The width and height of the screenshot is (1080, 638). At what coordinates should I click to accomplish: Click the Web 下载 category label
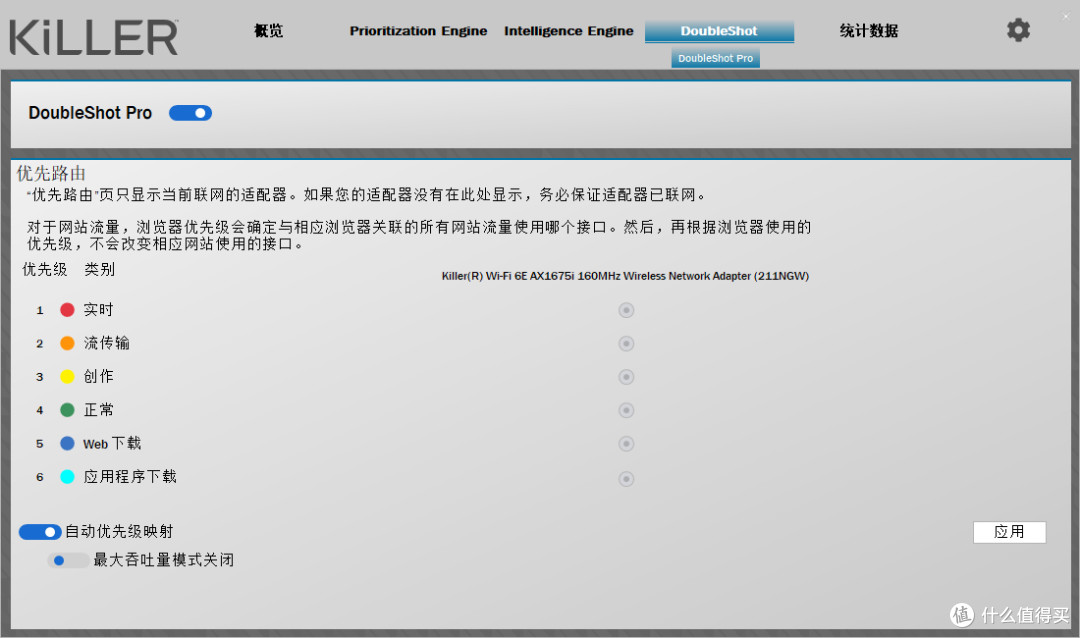[112, 443]
